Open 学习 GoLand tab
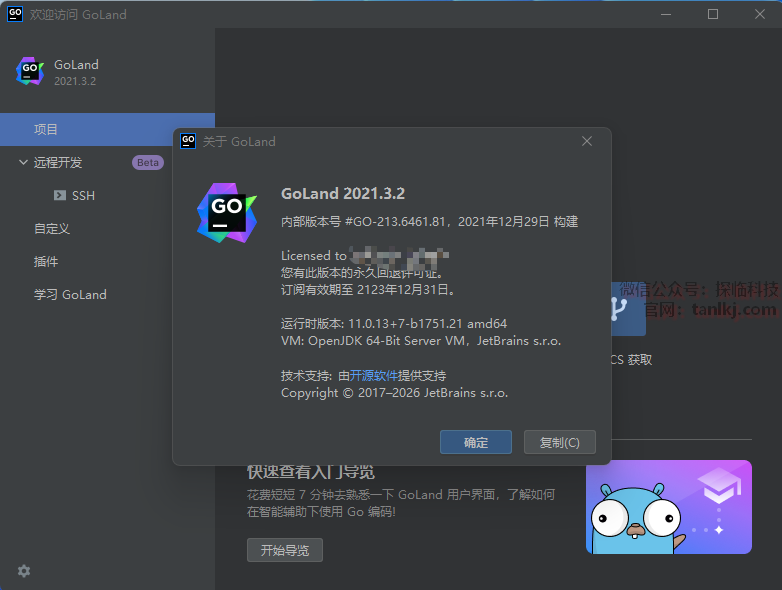This screenshot has width=782, height=590. tap(70, 295)
